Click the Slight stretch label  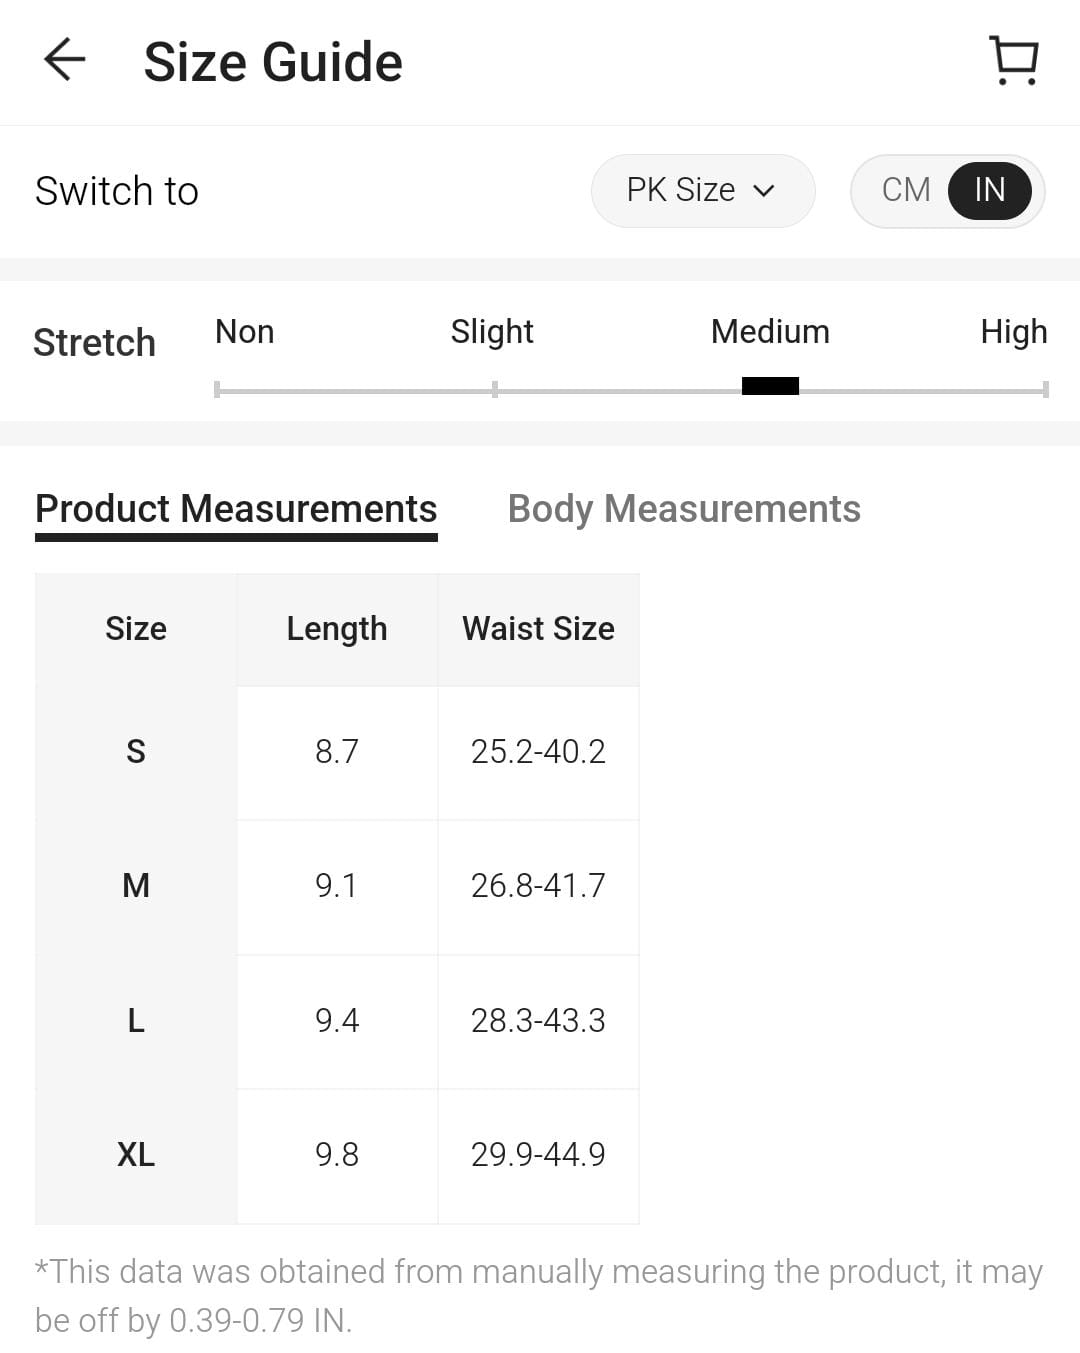[492, 332]
